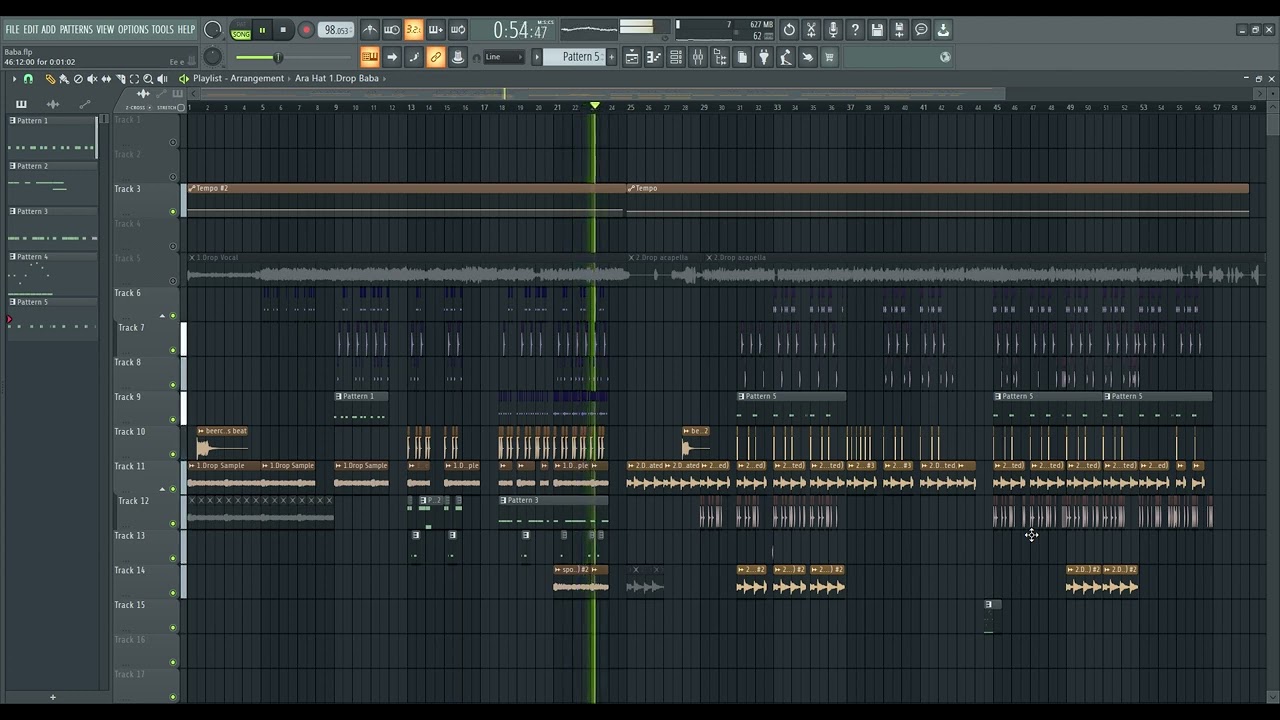Click the microphone one-click recording icon
The width and height of the screenshot is (1280, 720).
click(x=833, y=30)
